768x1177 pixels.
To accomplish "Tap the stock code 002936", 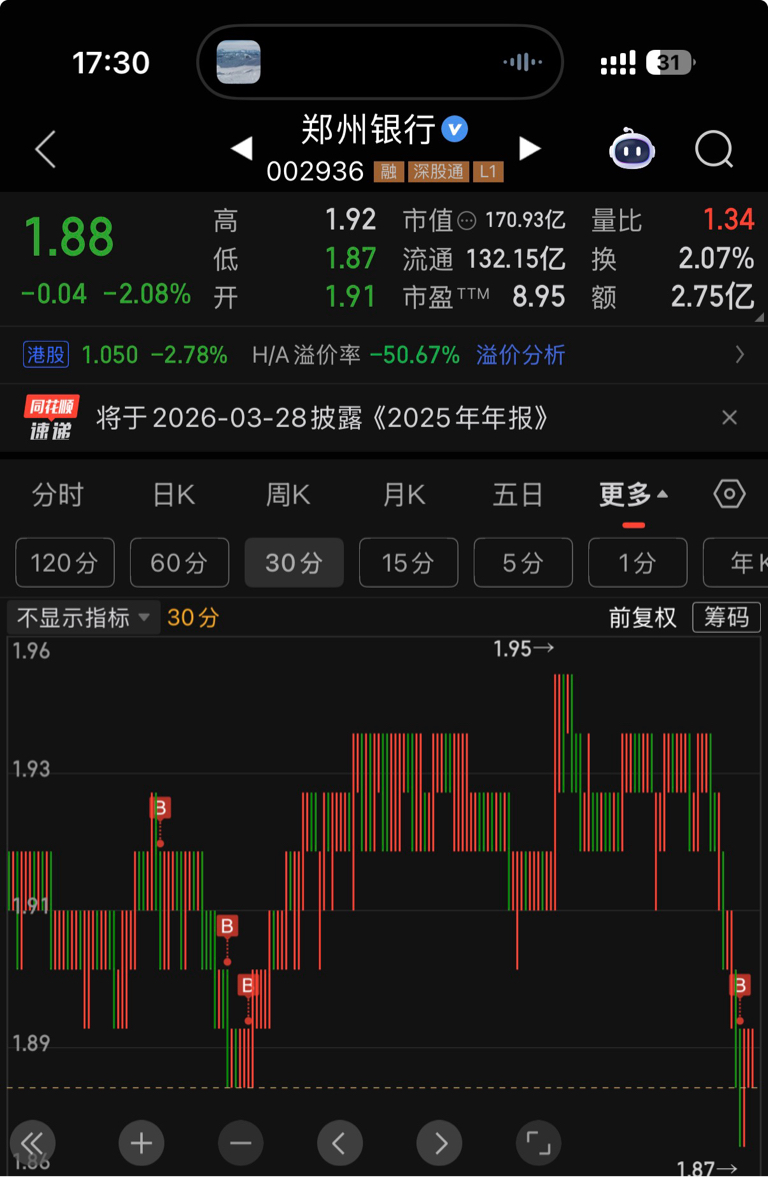I will click(315, 172).
